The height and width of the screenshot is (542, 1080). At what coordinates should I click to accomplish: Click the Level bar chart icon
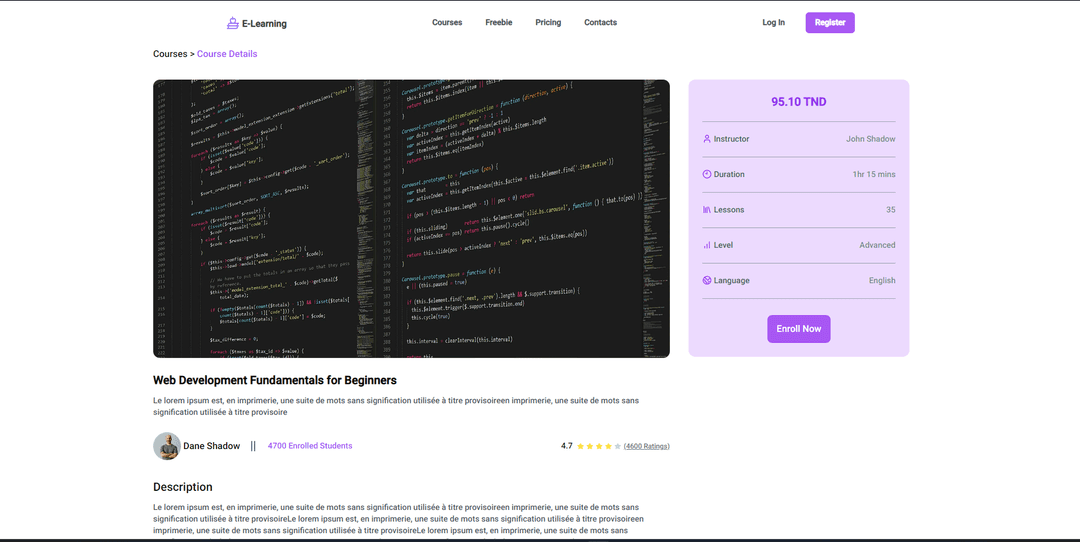click(707, 245)
